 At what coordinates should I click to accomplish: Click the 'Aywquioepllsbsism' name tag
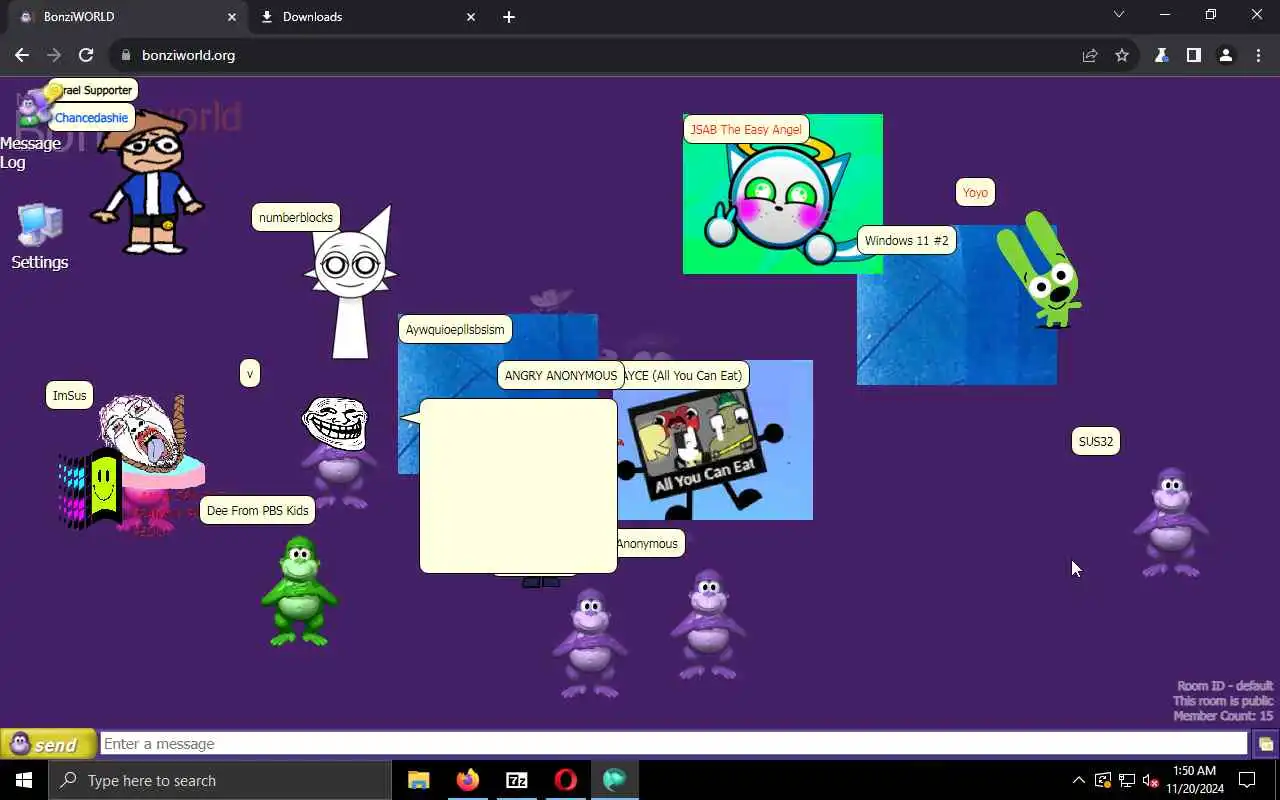pos(455,330)
